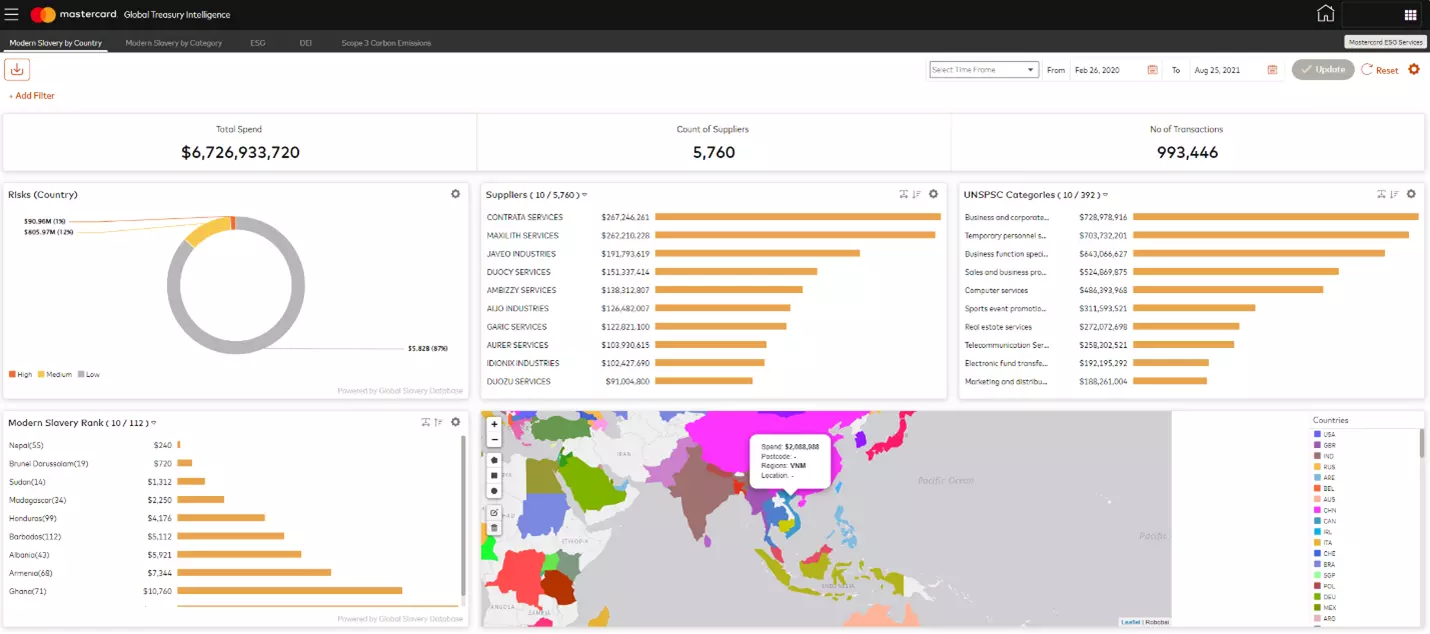This screenshot has width=1430, height=634.
Task: Click the Suppliers panel axis-scale icon
Action: (x=903, y=194)
